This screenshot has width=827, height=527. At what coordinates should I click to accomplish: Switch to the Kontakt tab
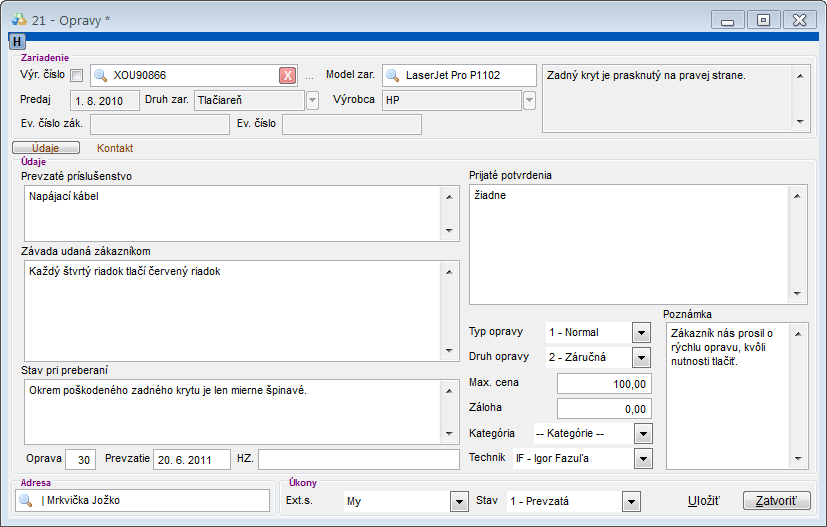click(x=115, y=148)
